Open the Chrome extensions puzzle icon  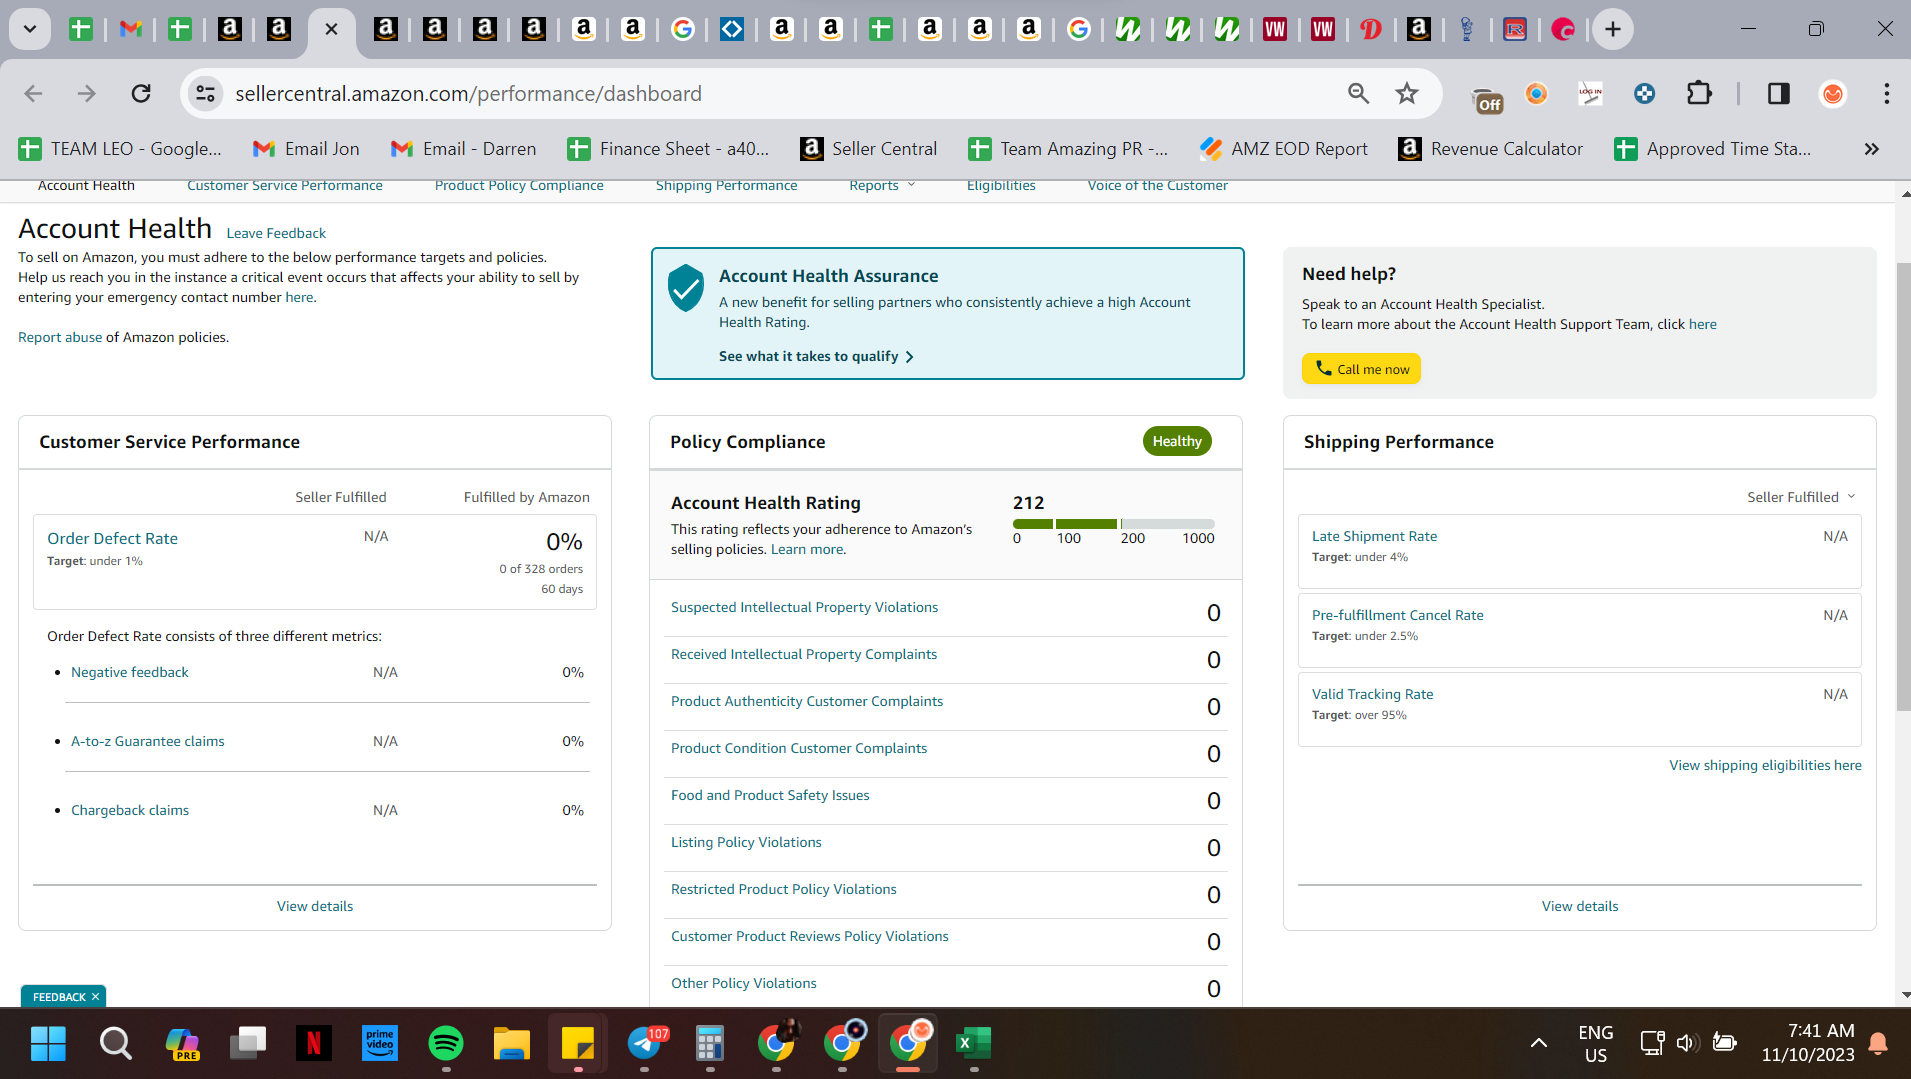coord(1699,93)
